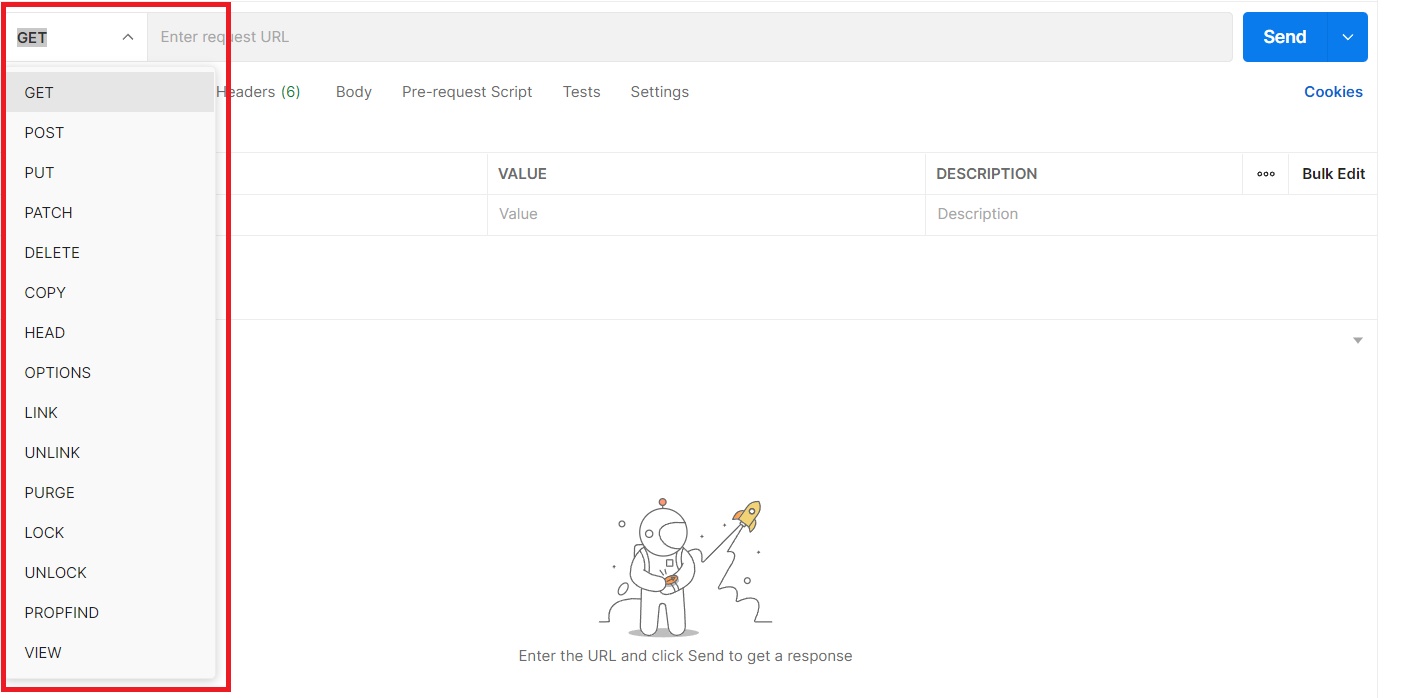Pick LINK from the method list
Image resolution: width=1425 pixels, height=698 pixels.
coord(111,412)
